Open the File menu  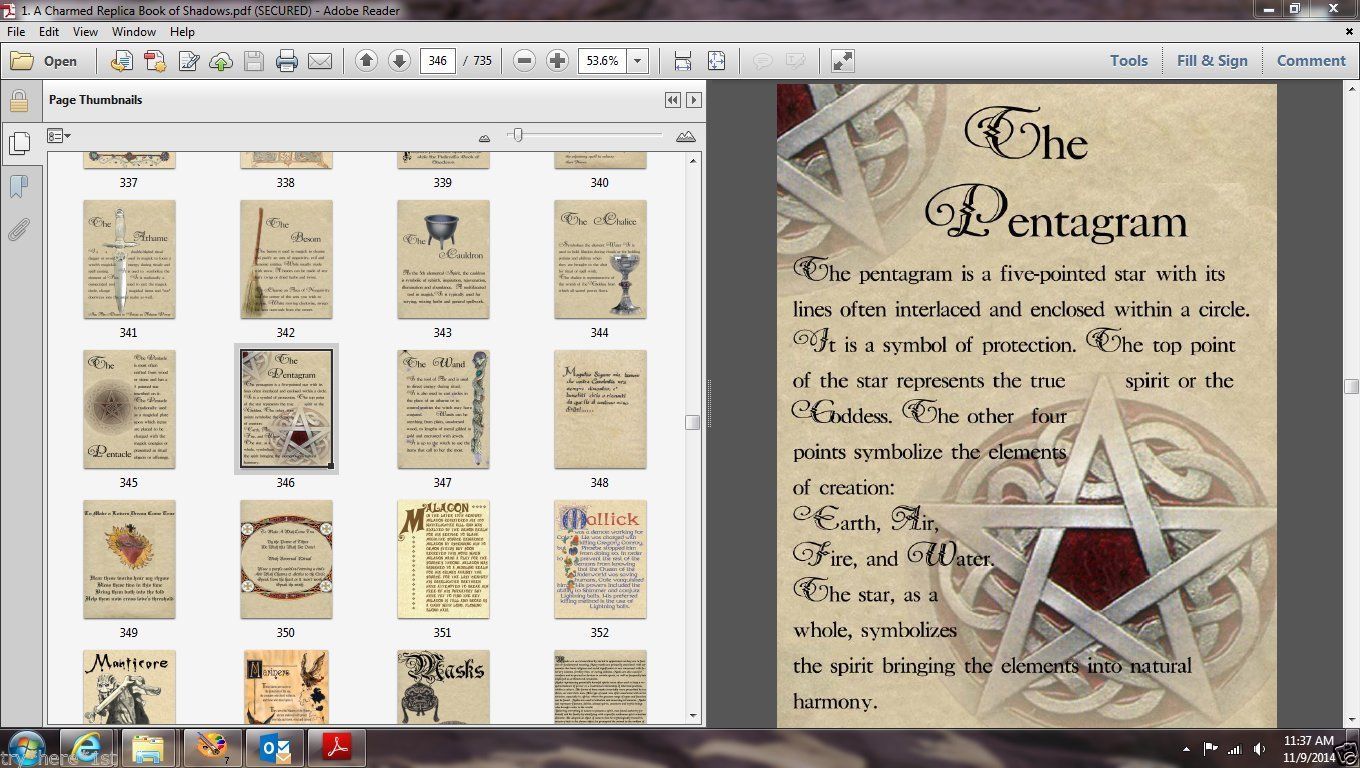(x=17, y=32)
